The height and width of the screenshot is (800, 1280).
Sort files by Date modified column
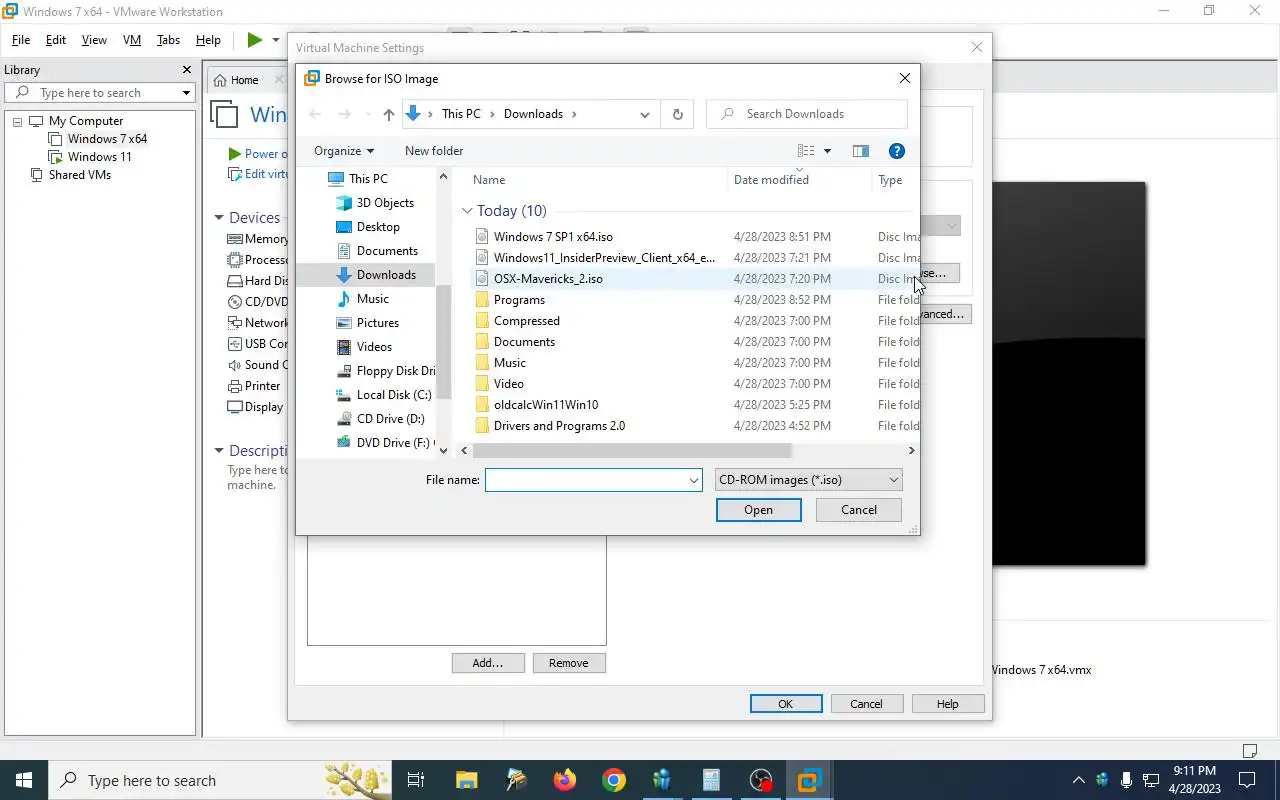point(771,180)
